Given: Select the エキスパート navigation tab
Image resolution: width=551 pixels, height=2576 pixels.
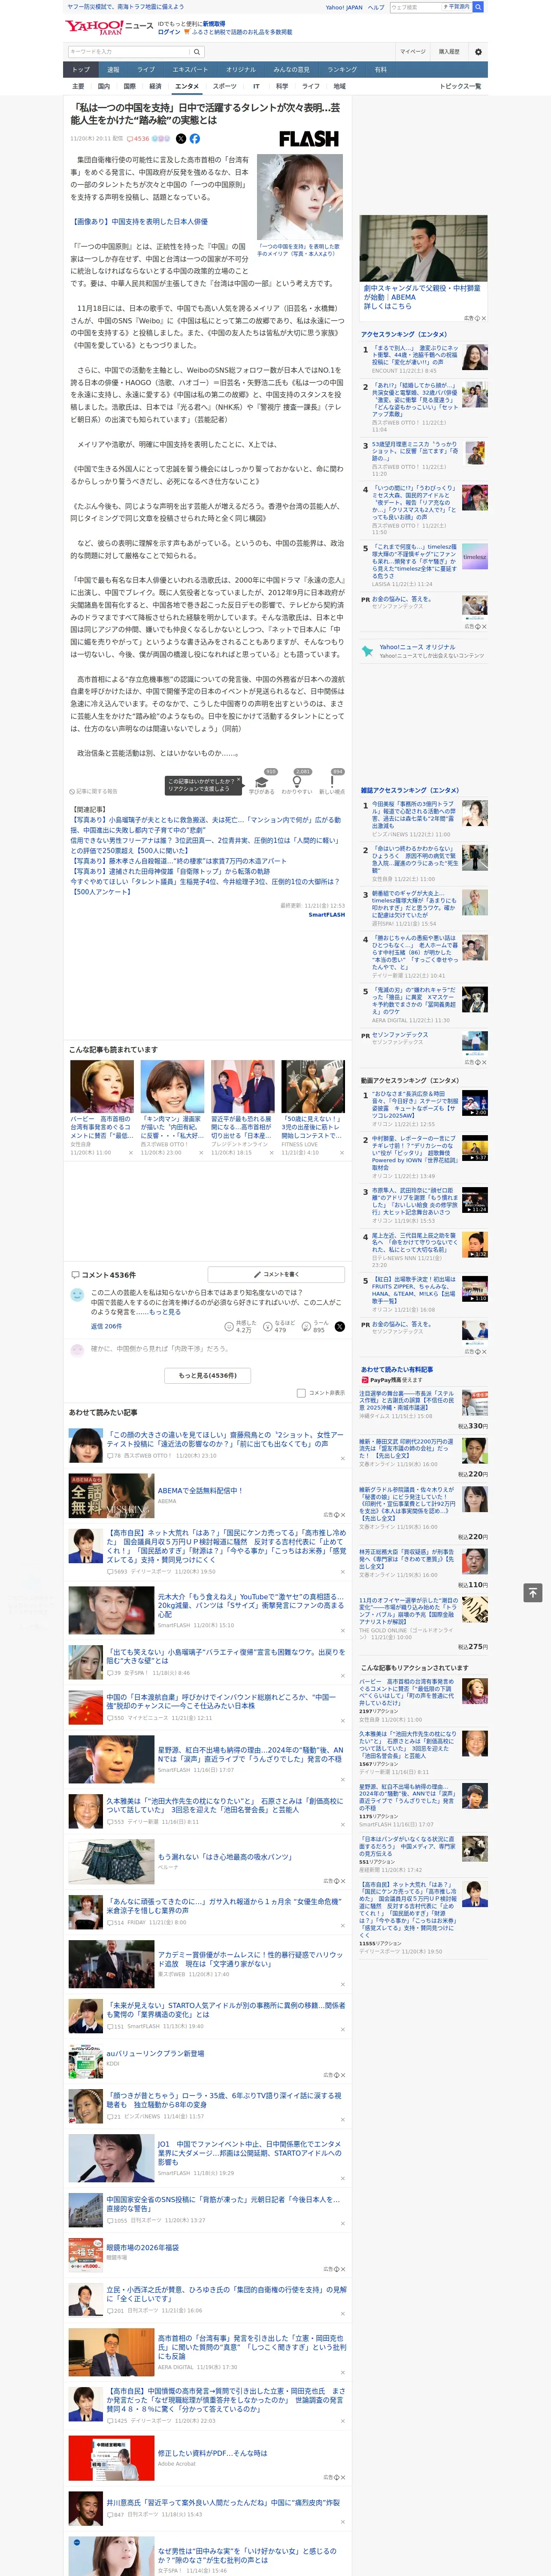Looking at the screenshot, I should [x=190, y=69].
